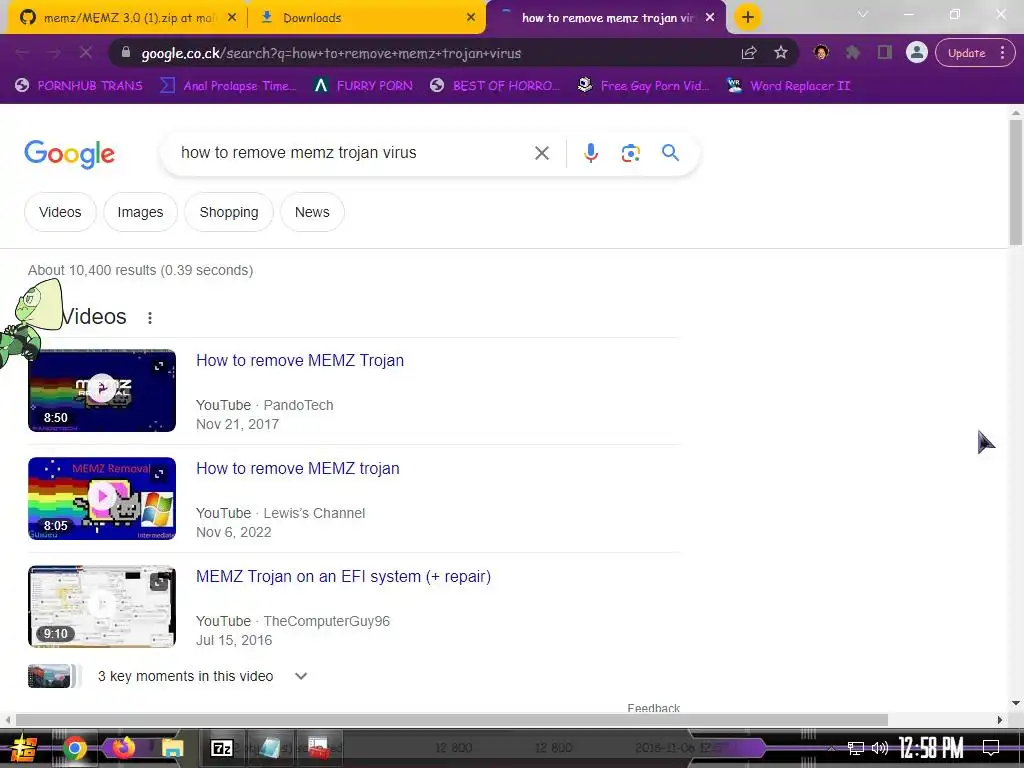This screenshot has width=1024, height=768.
Task: Open File Explorer from the taskbar
Action: [x=172, y=748]
